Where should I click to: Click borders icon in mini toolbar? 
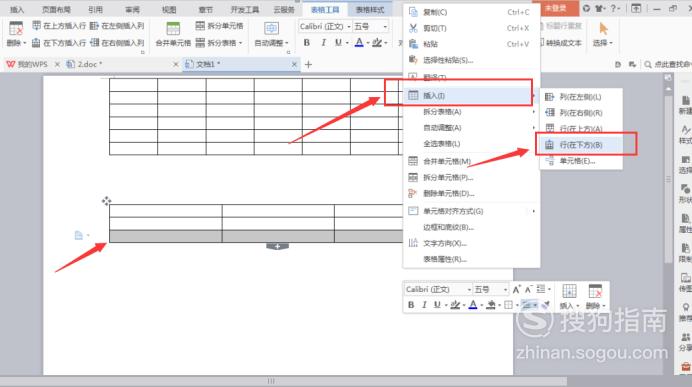point(508,305)
